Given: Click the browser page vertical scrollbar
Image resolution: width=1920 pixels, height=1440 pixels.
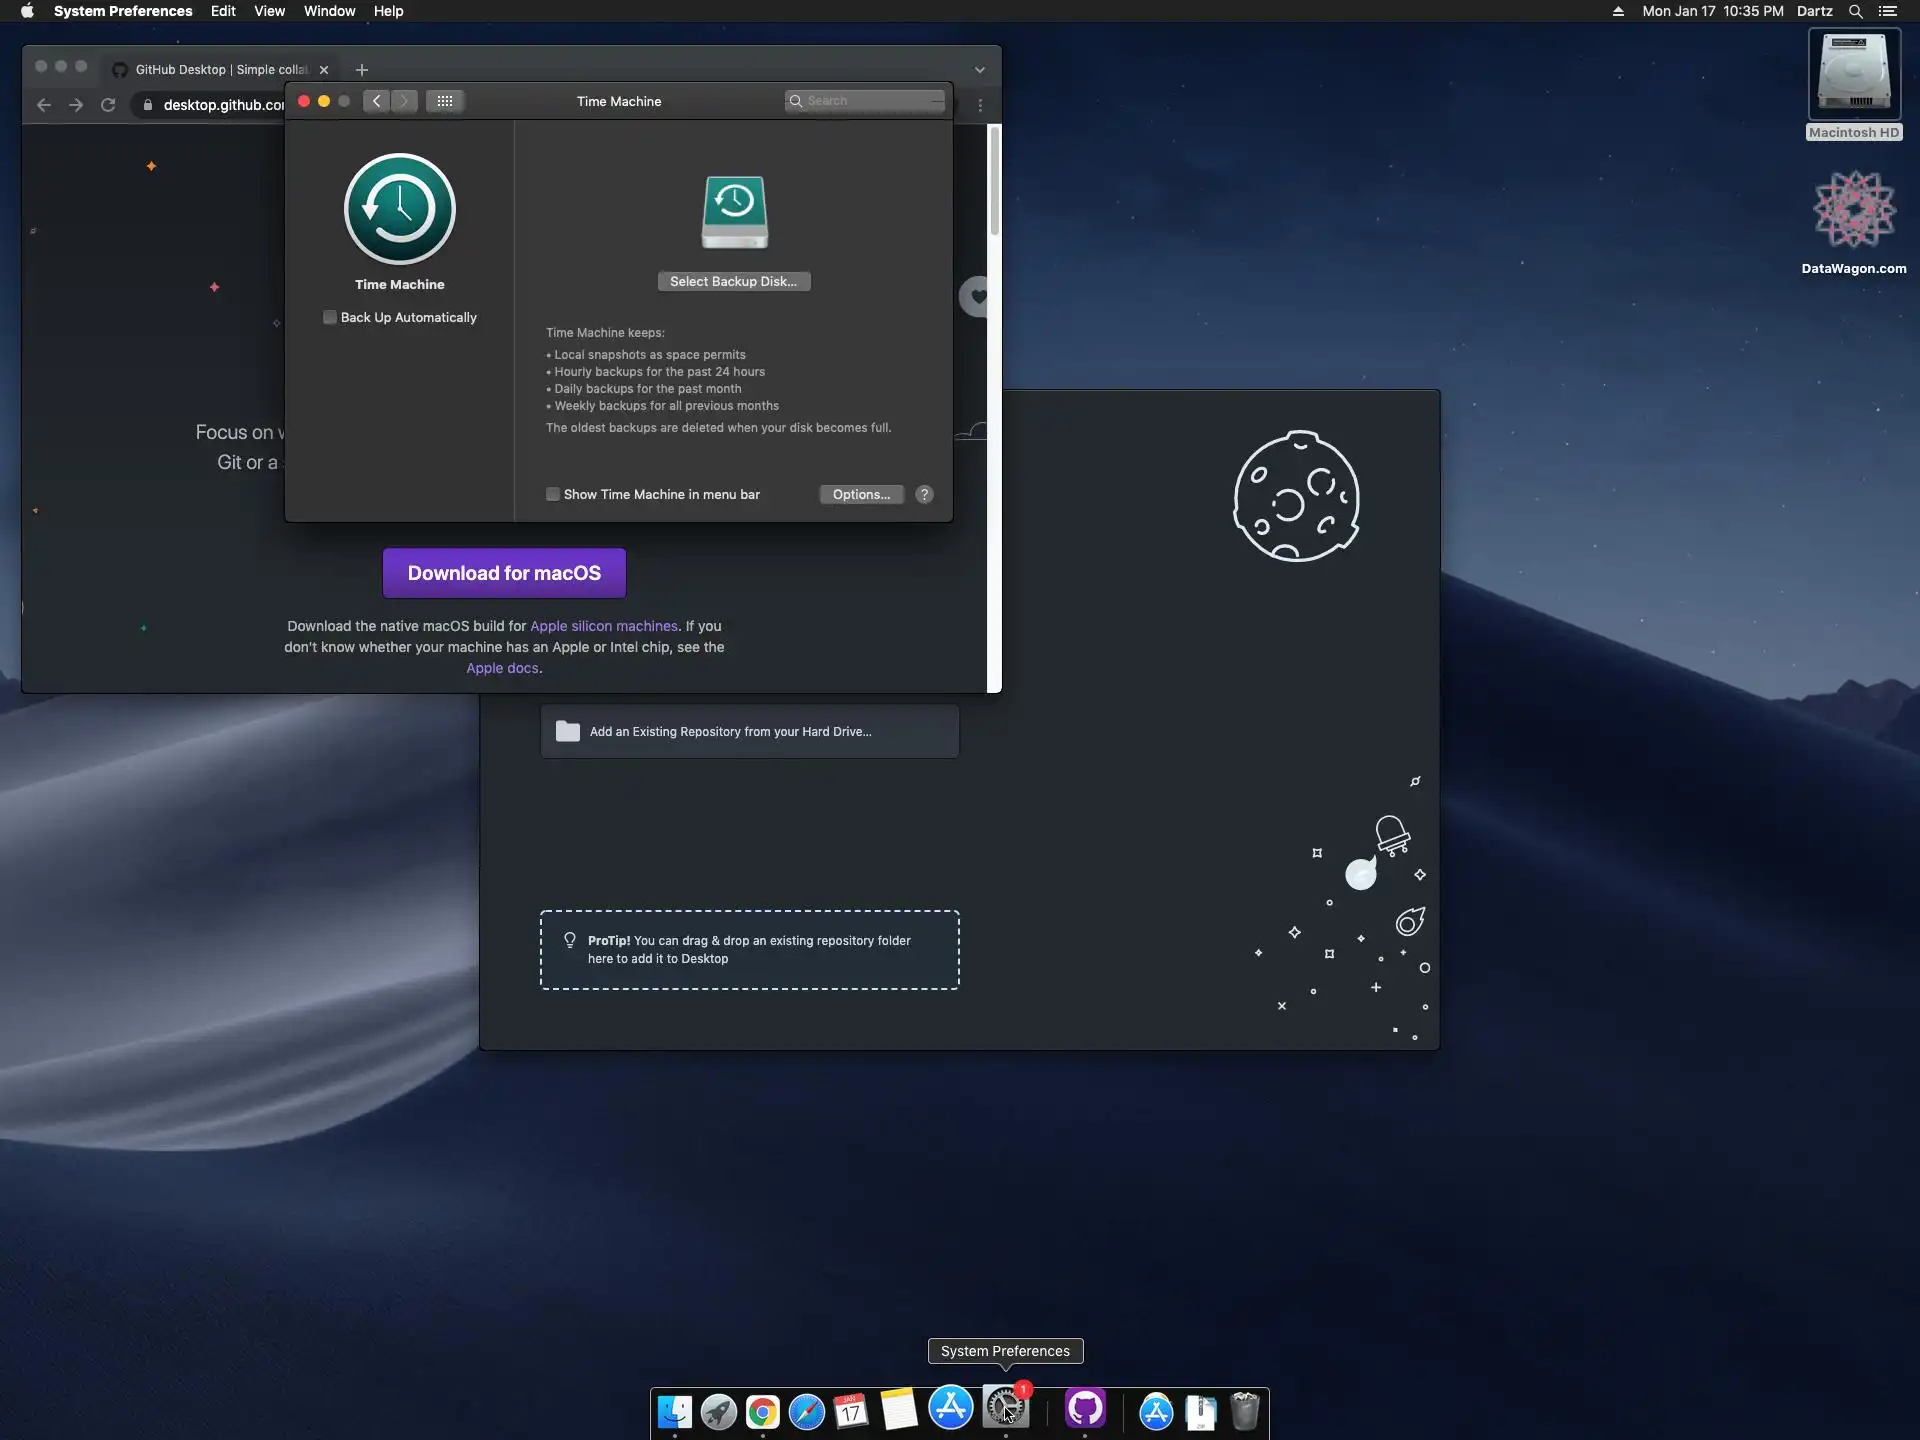Looking at the screenshot, I should [x=994, y=182].
